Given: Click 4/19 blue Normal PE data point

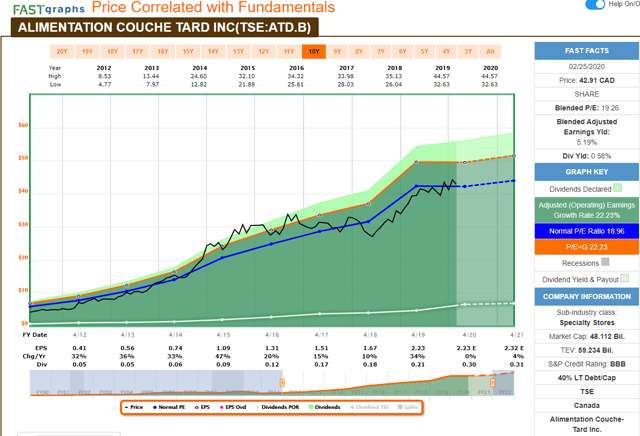Looking at the screenshot, I should [417, 186].
